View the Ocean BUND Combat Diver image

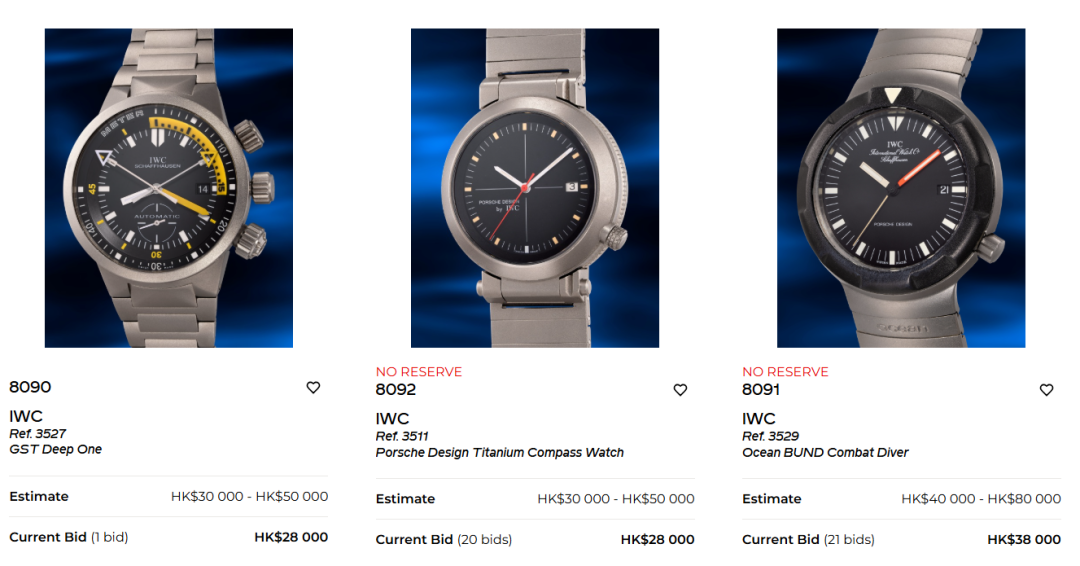pos(901,188)
